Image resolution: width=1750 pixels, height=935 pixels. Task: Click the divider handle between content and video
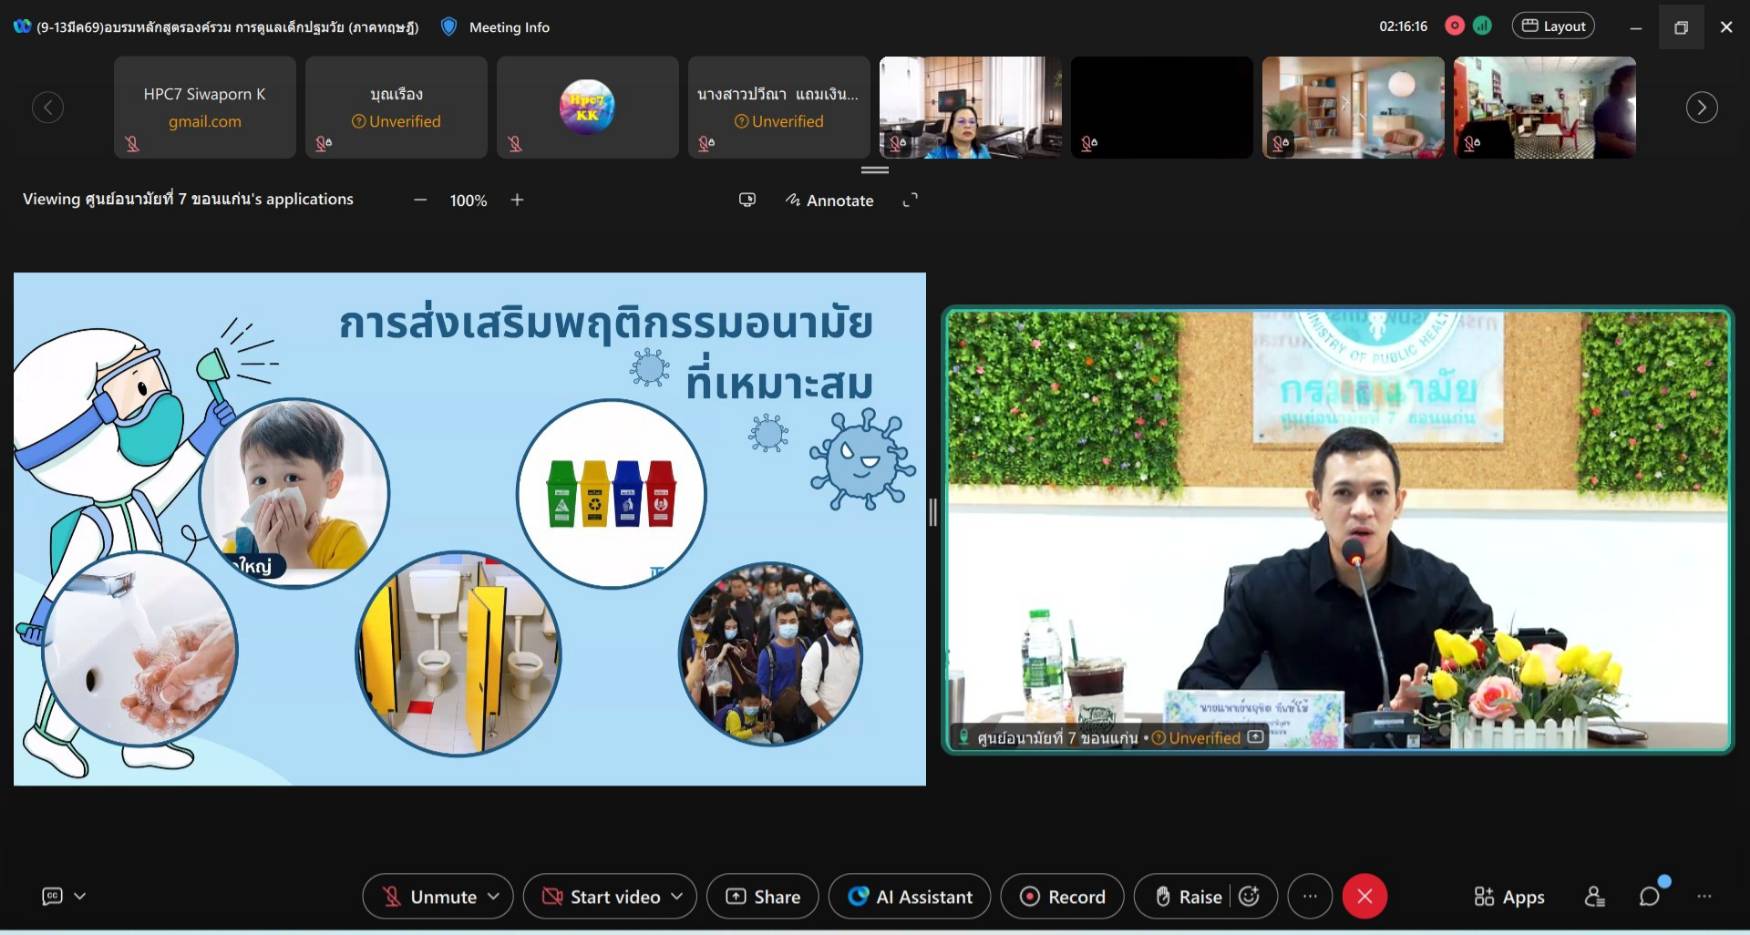coord(933,512)
